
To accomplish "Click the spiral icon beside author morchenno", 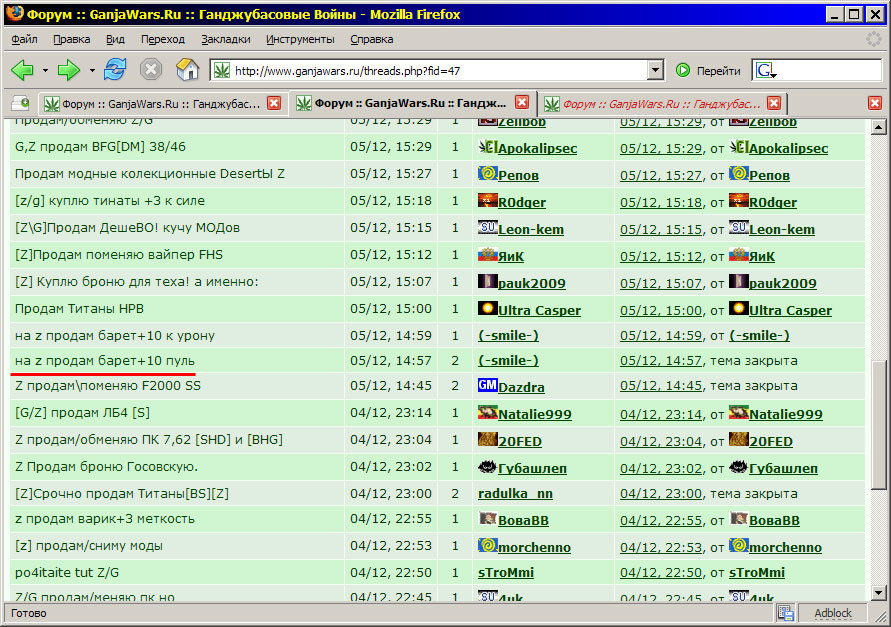I will [x=488, y=545].
